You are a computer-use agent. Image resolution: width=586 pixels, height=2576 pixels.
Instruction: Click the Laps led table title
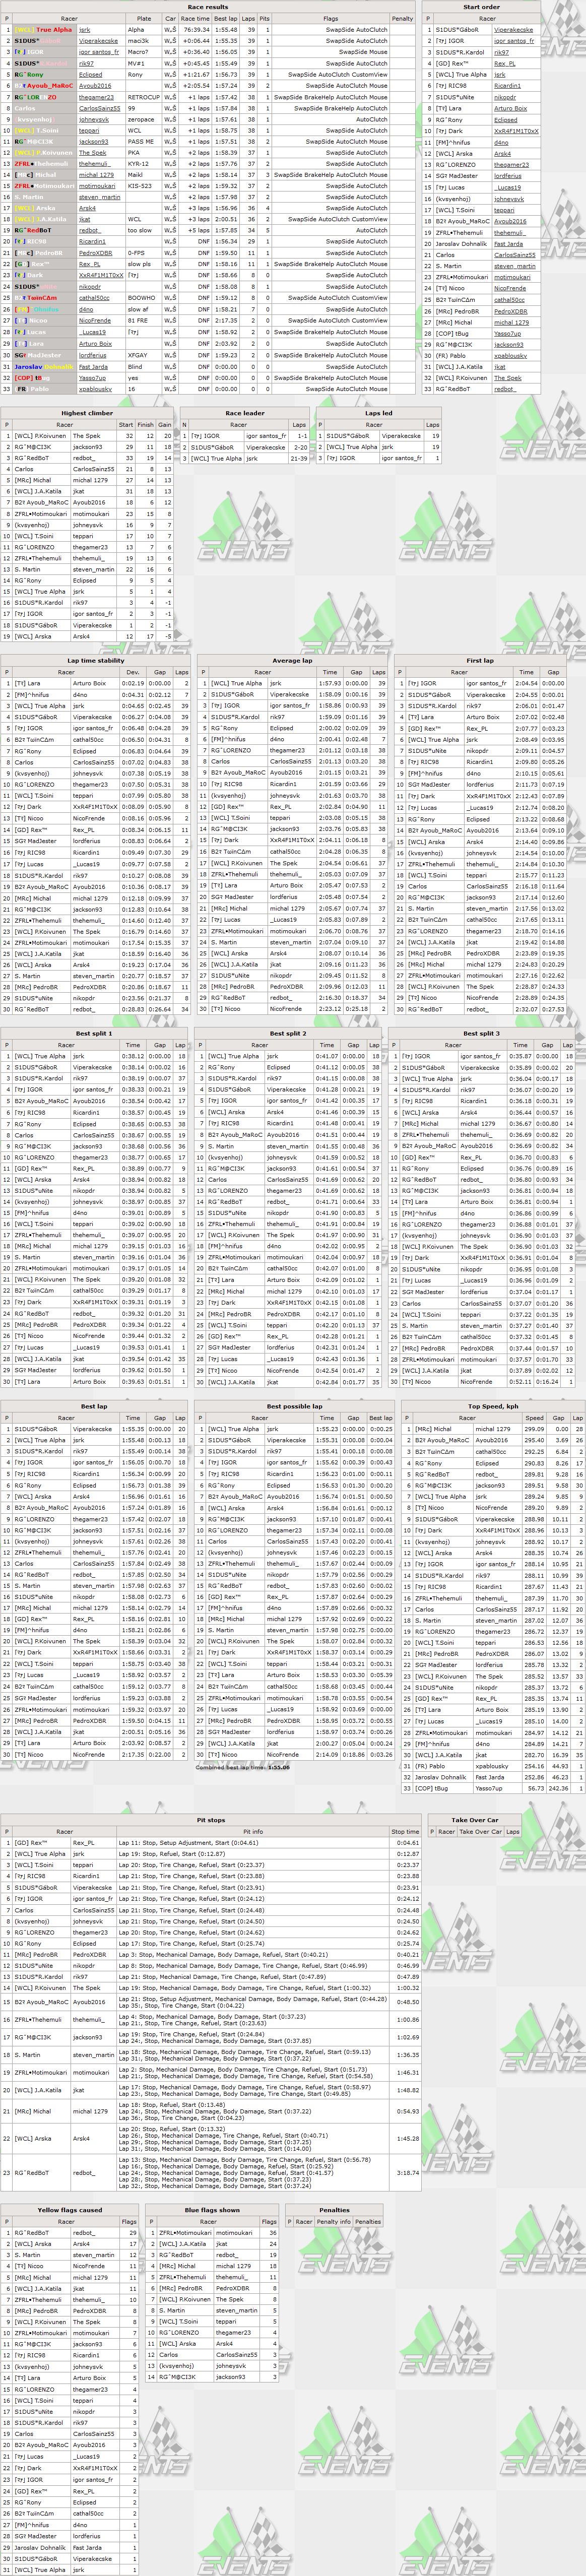(x=379, y=413)
